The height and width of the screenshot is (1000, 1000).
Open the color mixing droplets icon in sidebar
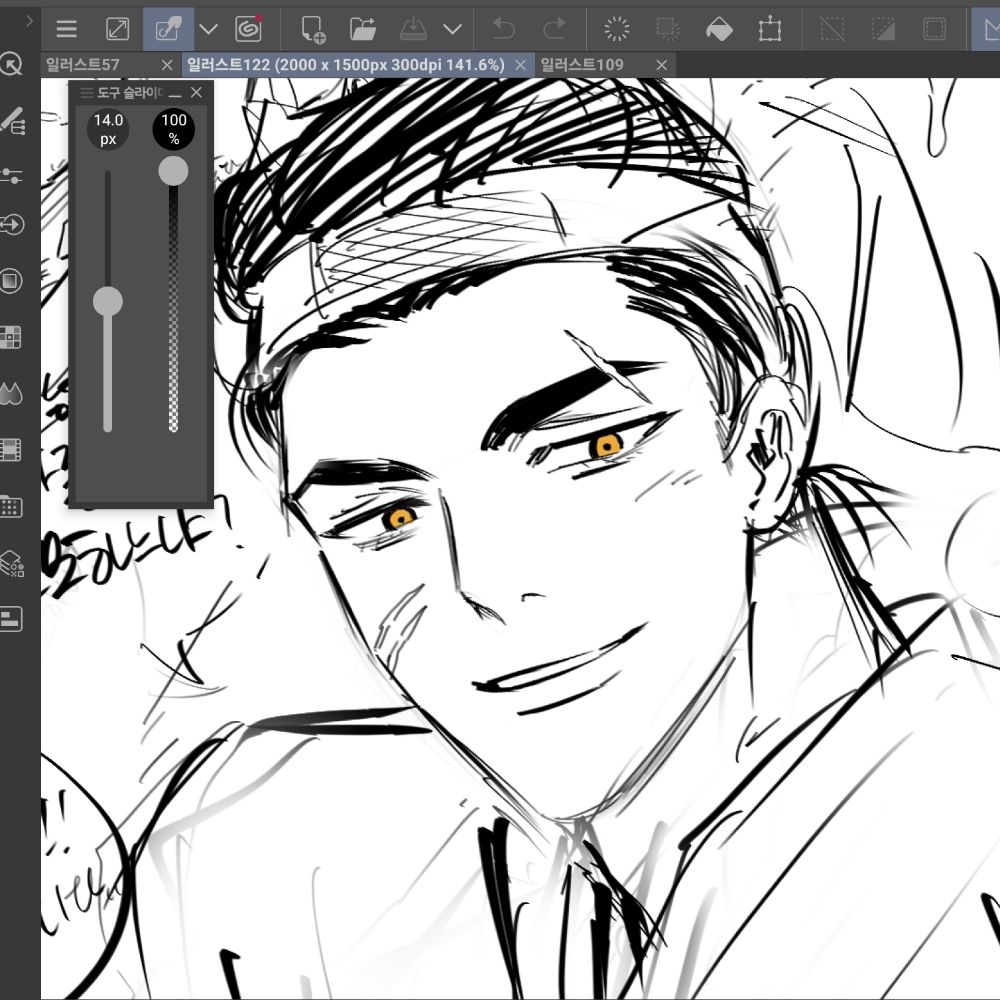11,393
